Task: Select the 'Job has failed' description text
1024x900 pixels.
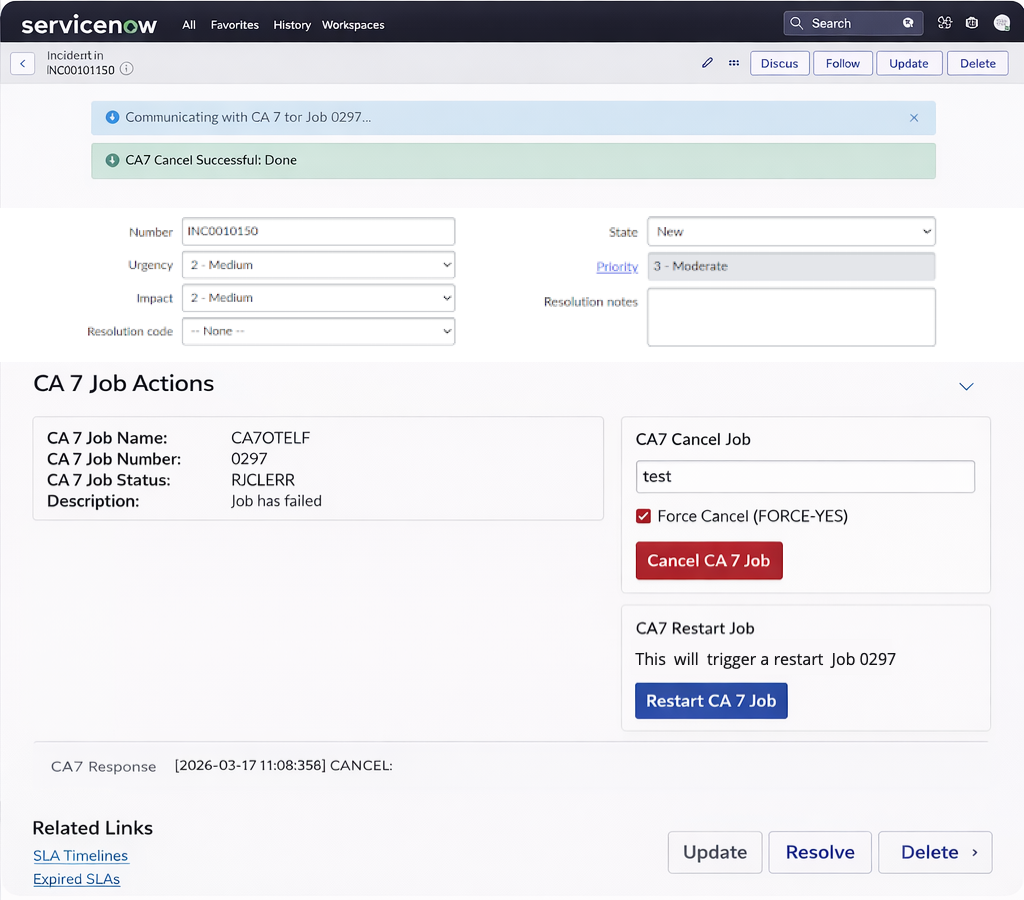Action: click(276, 501)
